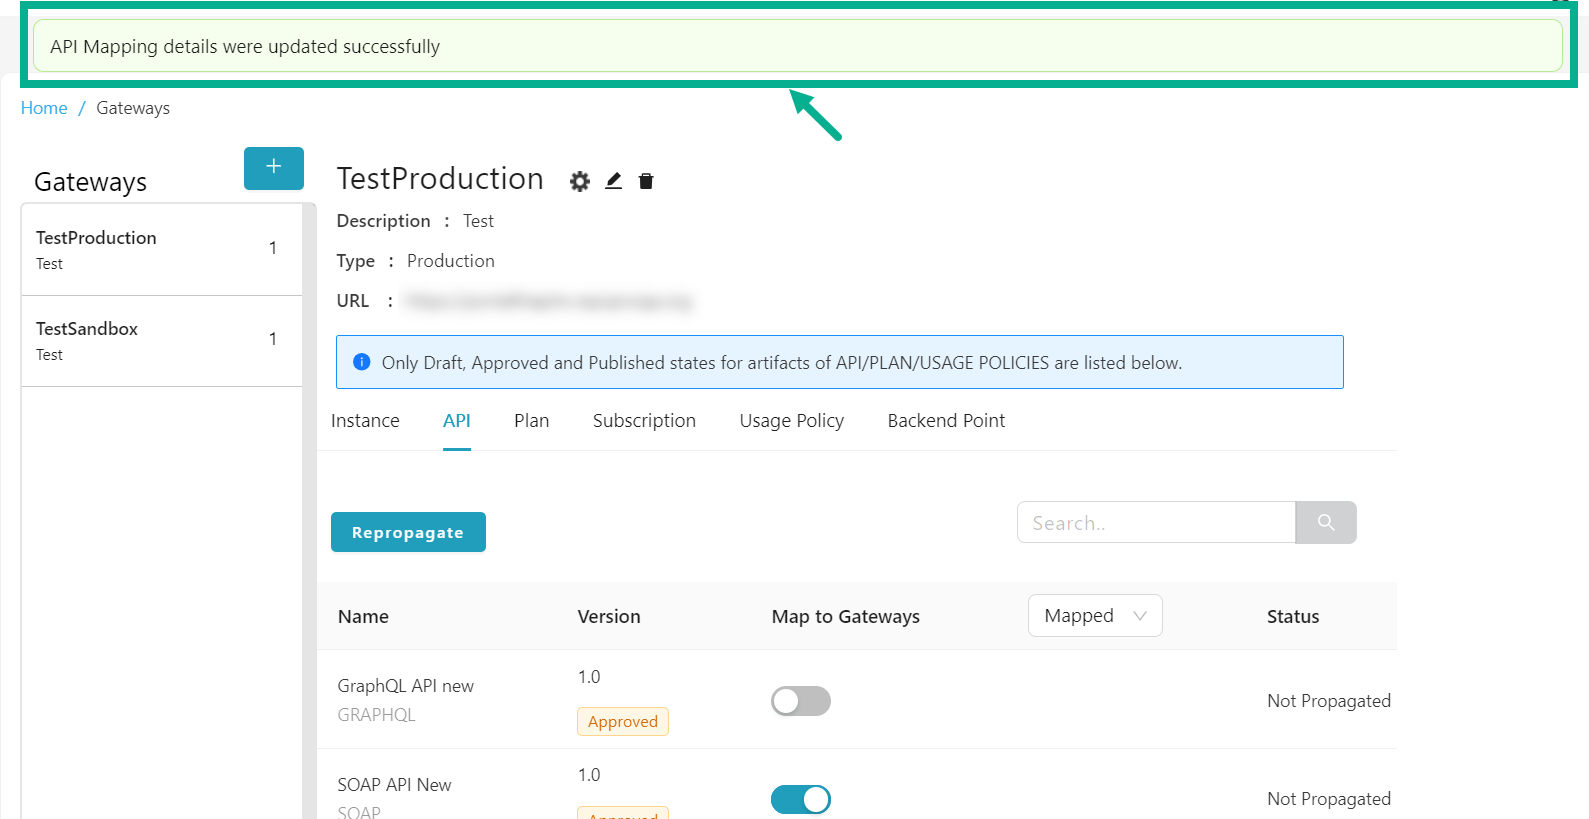The width and height of the screenshot is (1589, 819).
Task: Open the Usage Policy tab
Action: [x=791, y=421]
